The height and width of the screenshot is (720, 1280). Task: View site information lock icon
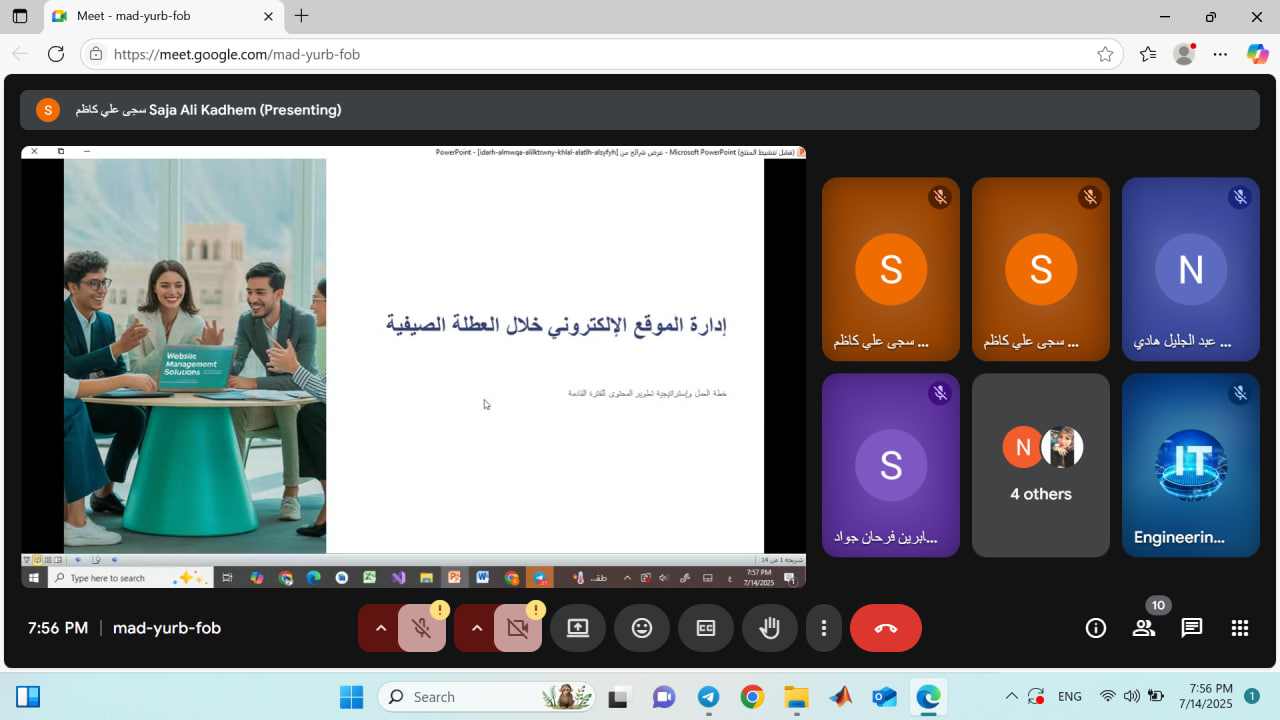(96, 54)
